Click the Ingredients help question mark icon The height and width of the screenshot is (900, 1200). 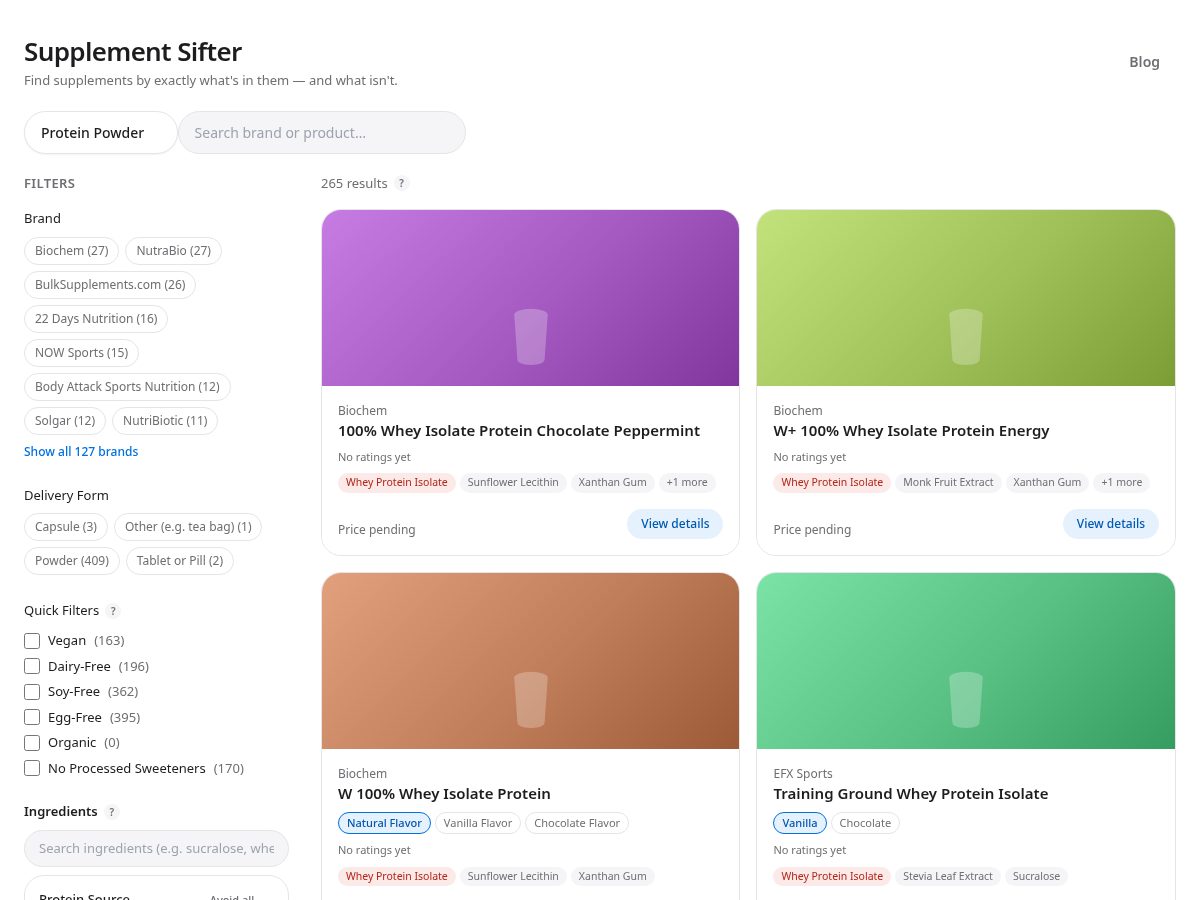pos(112,812)
